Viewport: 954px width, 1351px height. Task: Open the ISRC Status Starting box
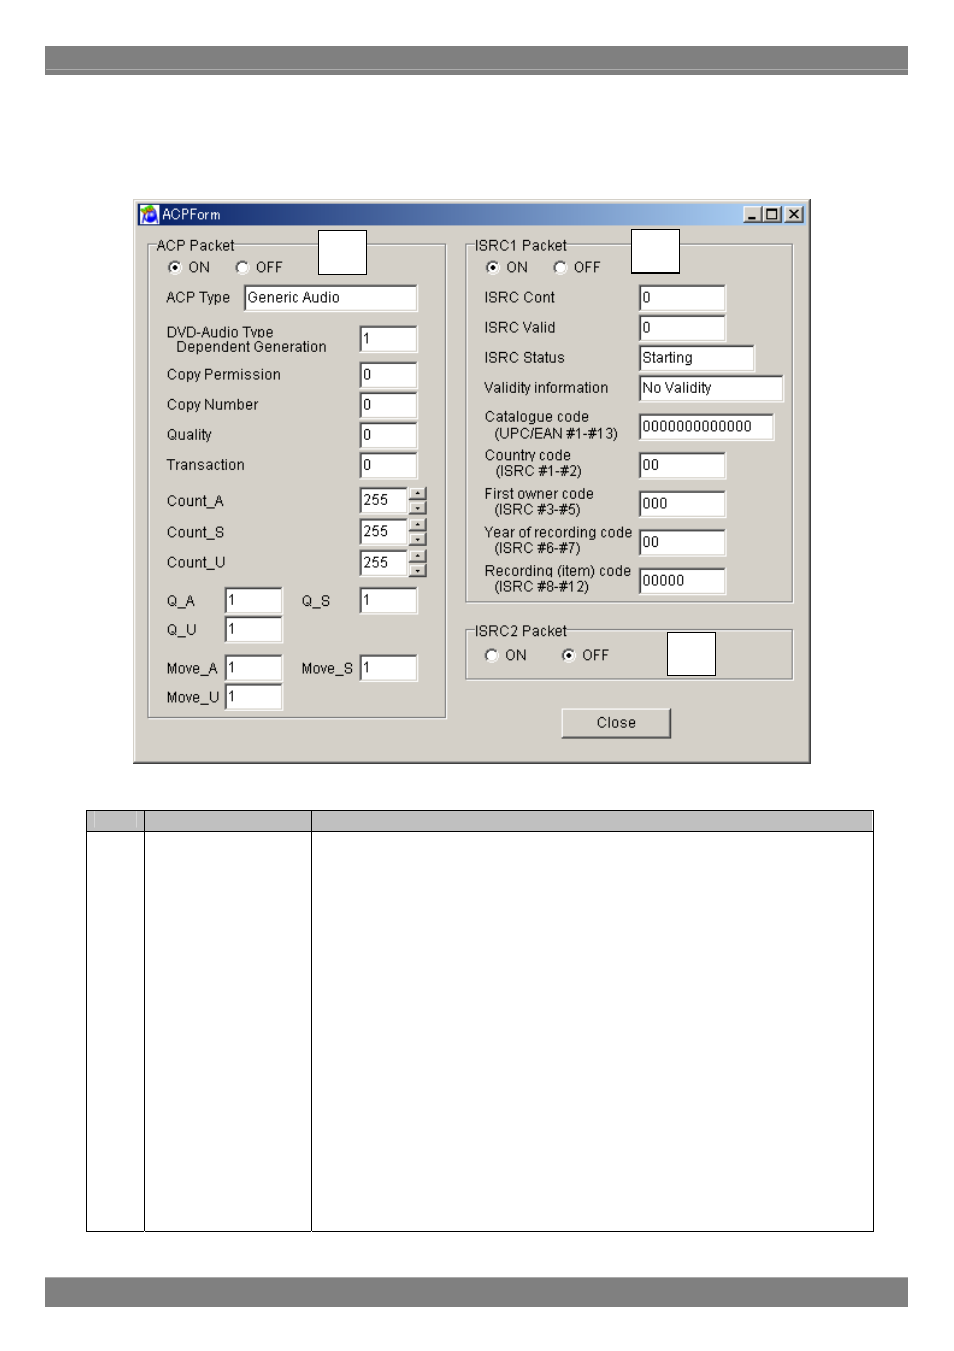tap(697, 358)
